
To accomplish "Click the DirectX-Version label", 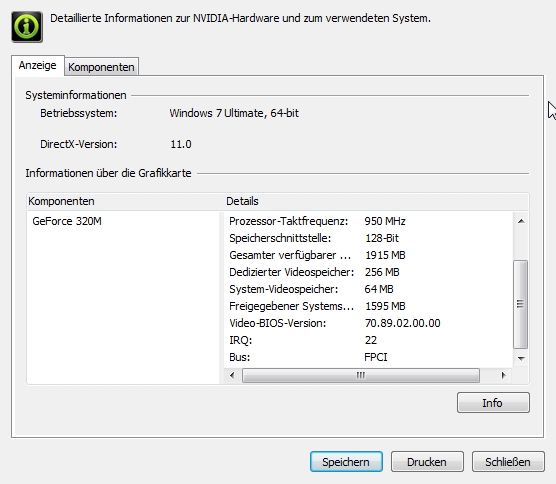I will click(79, 144).
